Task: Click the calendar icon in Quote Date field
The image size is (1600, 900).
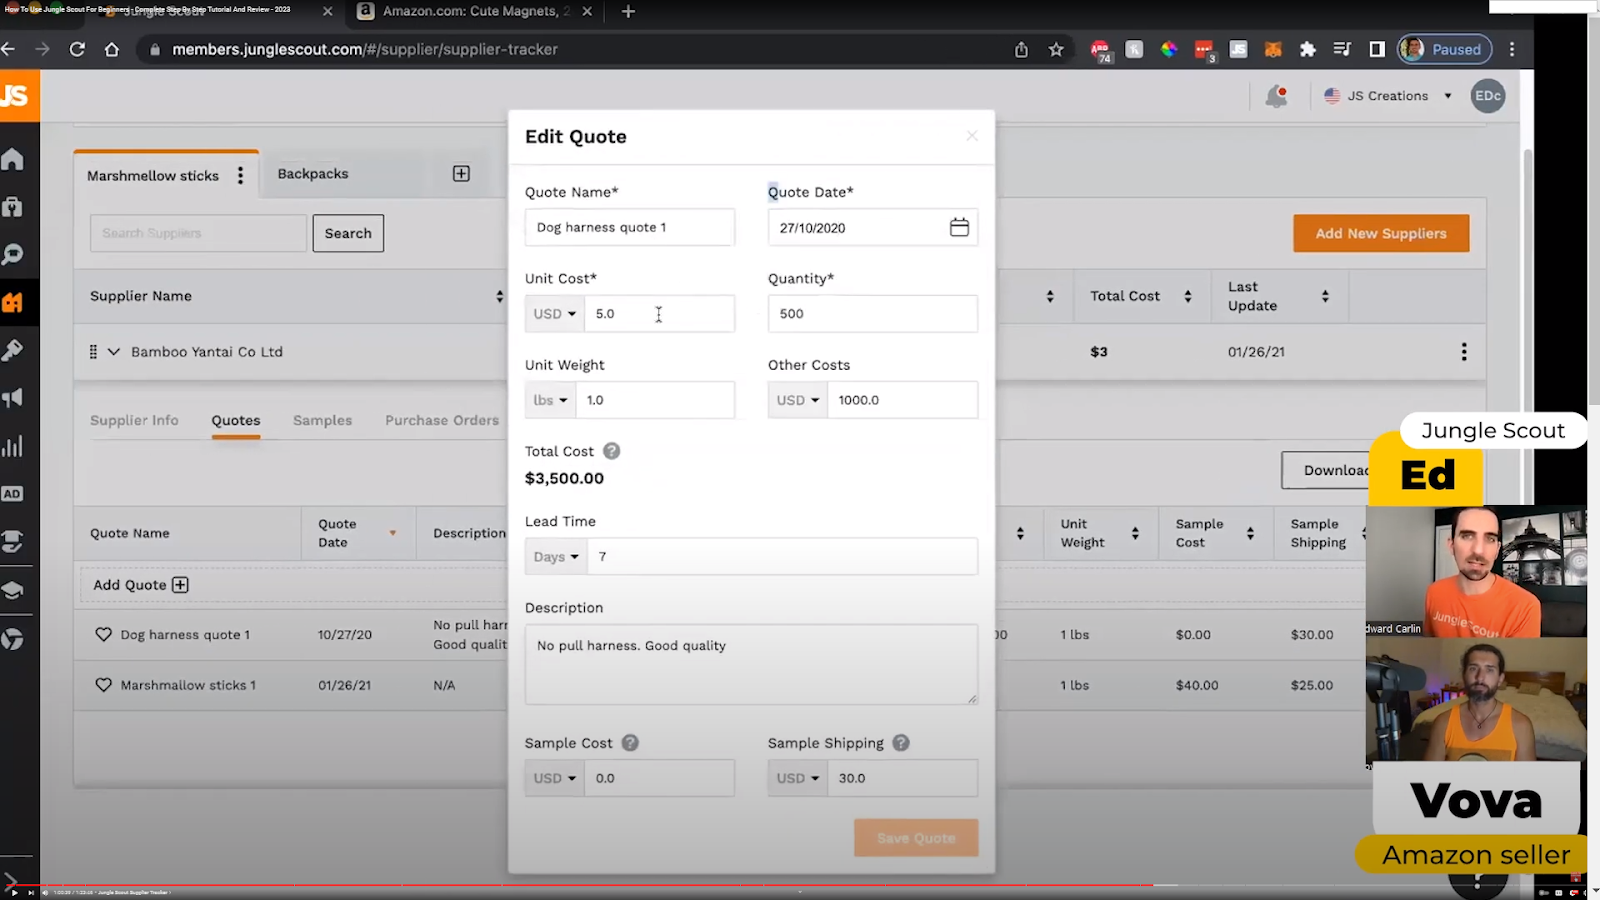Action: click(x=959, y=227)
